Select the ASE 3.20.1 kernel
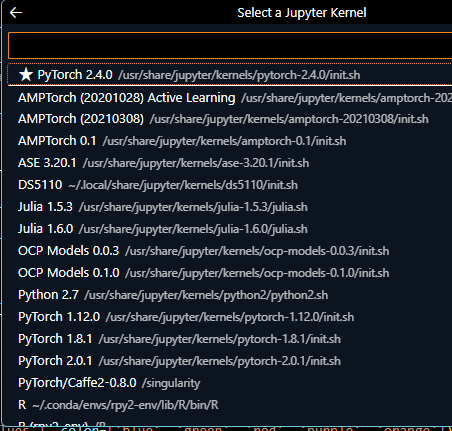This screenshot has height=431, width=452. tap(230, 163)
